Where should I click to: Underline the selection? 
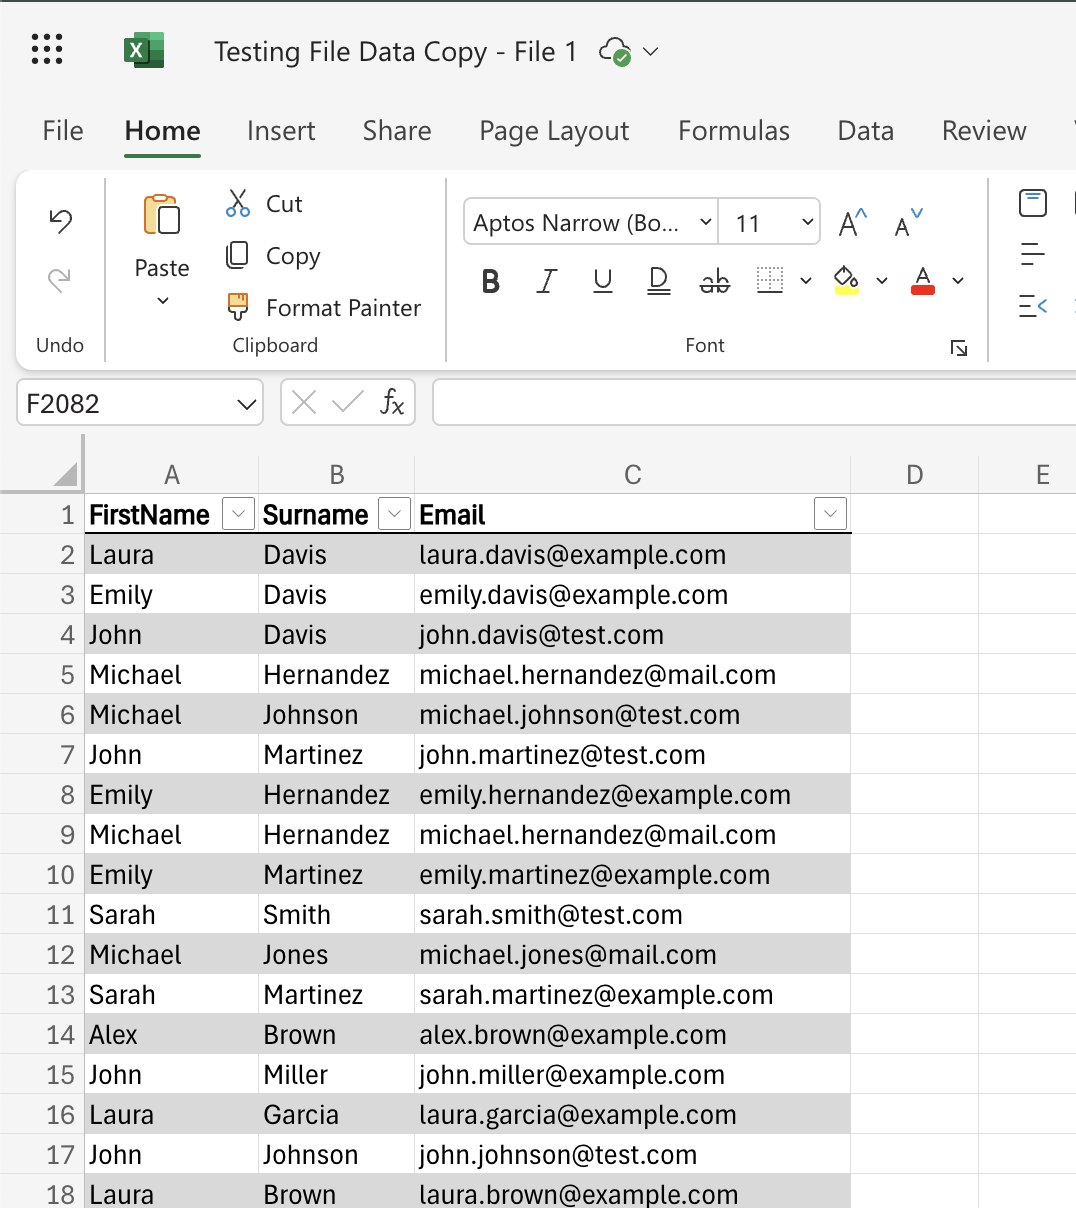coord(601,281)
